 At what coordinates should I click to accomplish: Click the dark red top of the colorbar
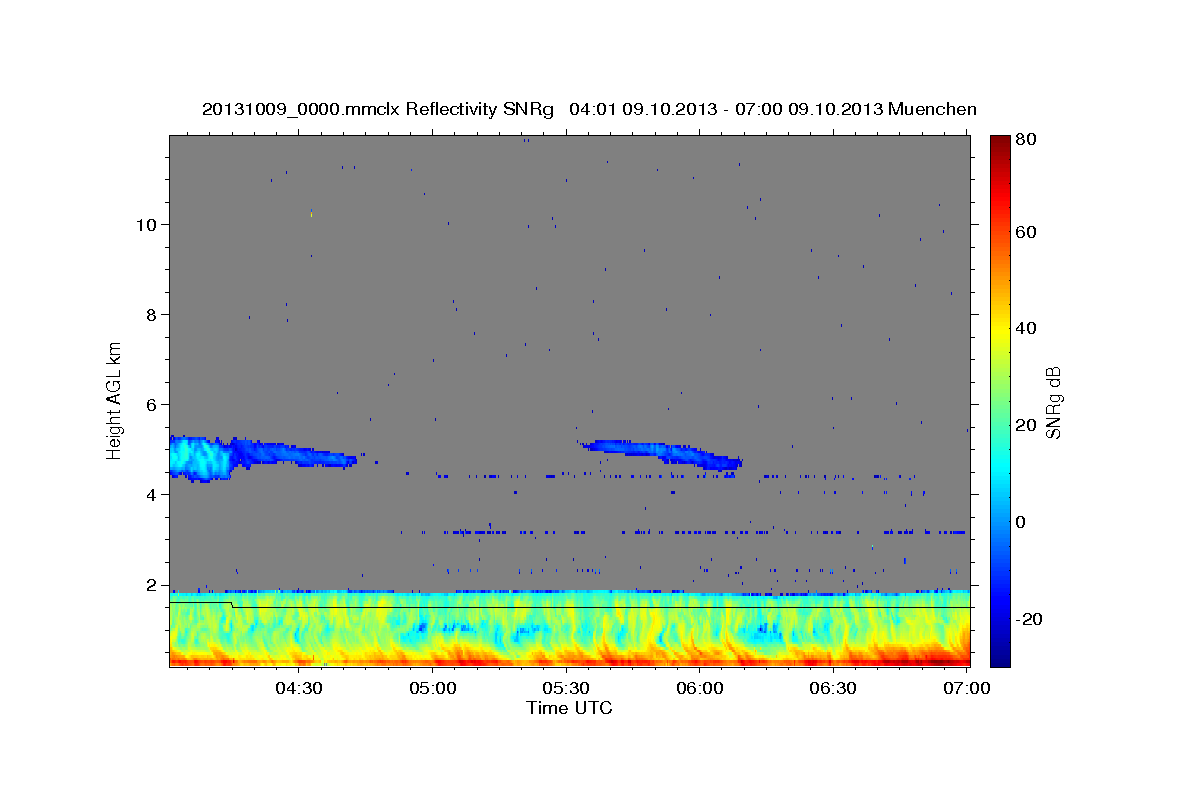(1000, 143)
